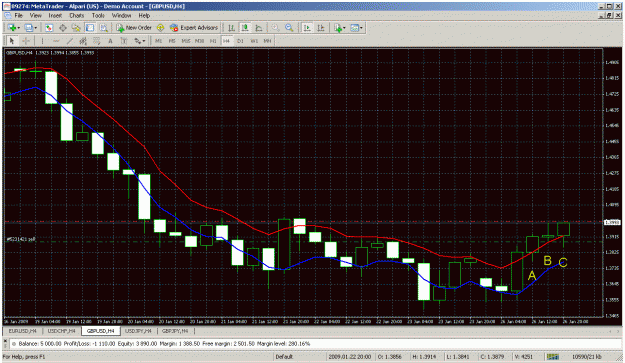Open the Strategy Tester icon
Image resolution: width=625 pixels, height=363 pixels.
click(104, 27)
